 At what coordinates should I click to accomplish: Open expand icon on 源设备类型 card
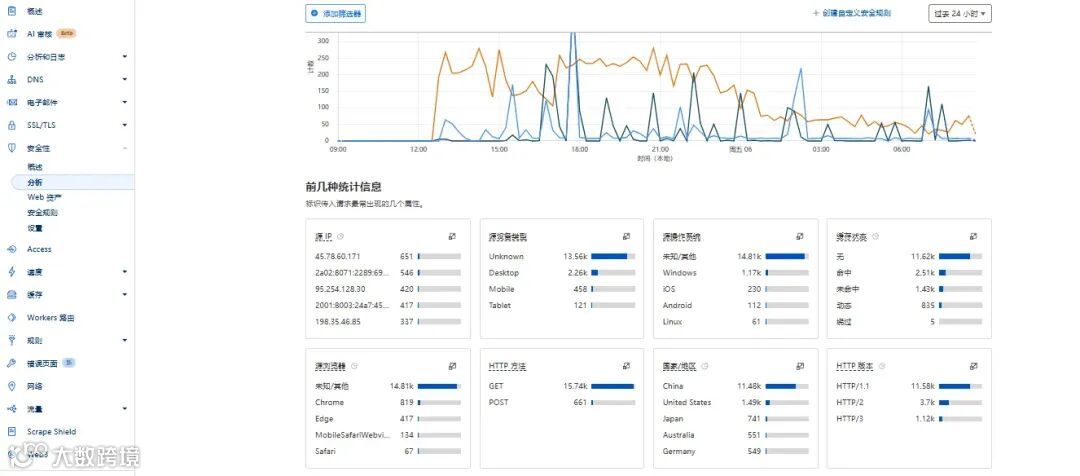tap(626, 236)
